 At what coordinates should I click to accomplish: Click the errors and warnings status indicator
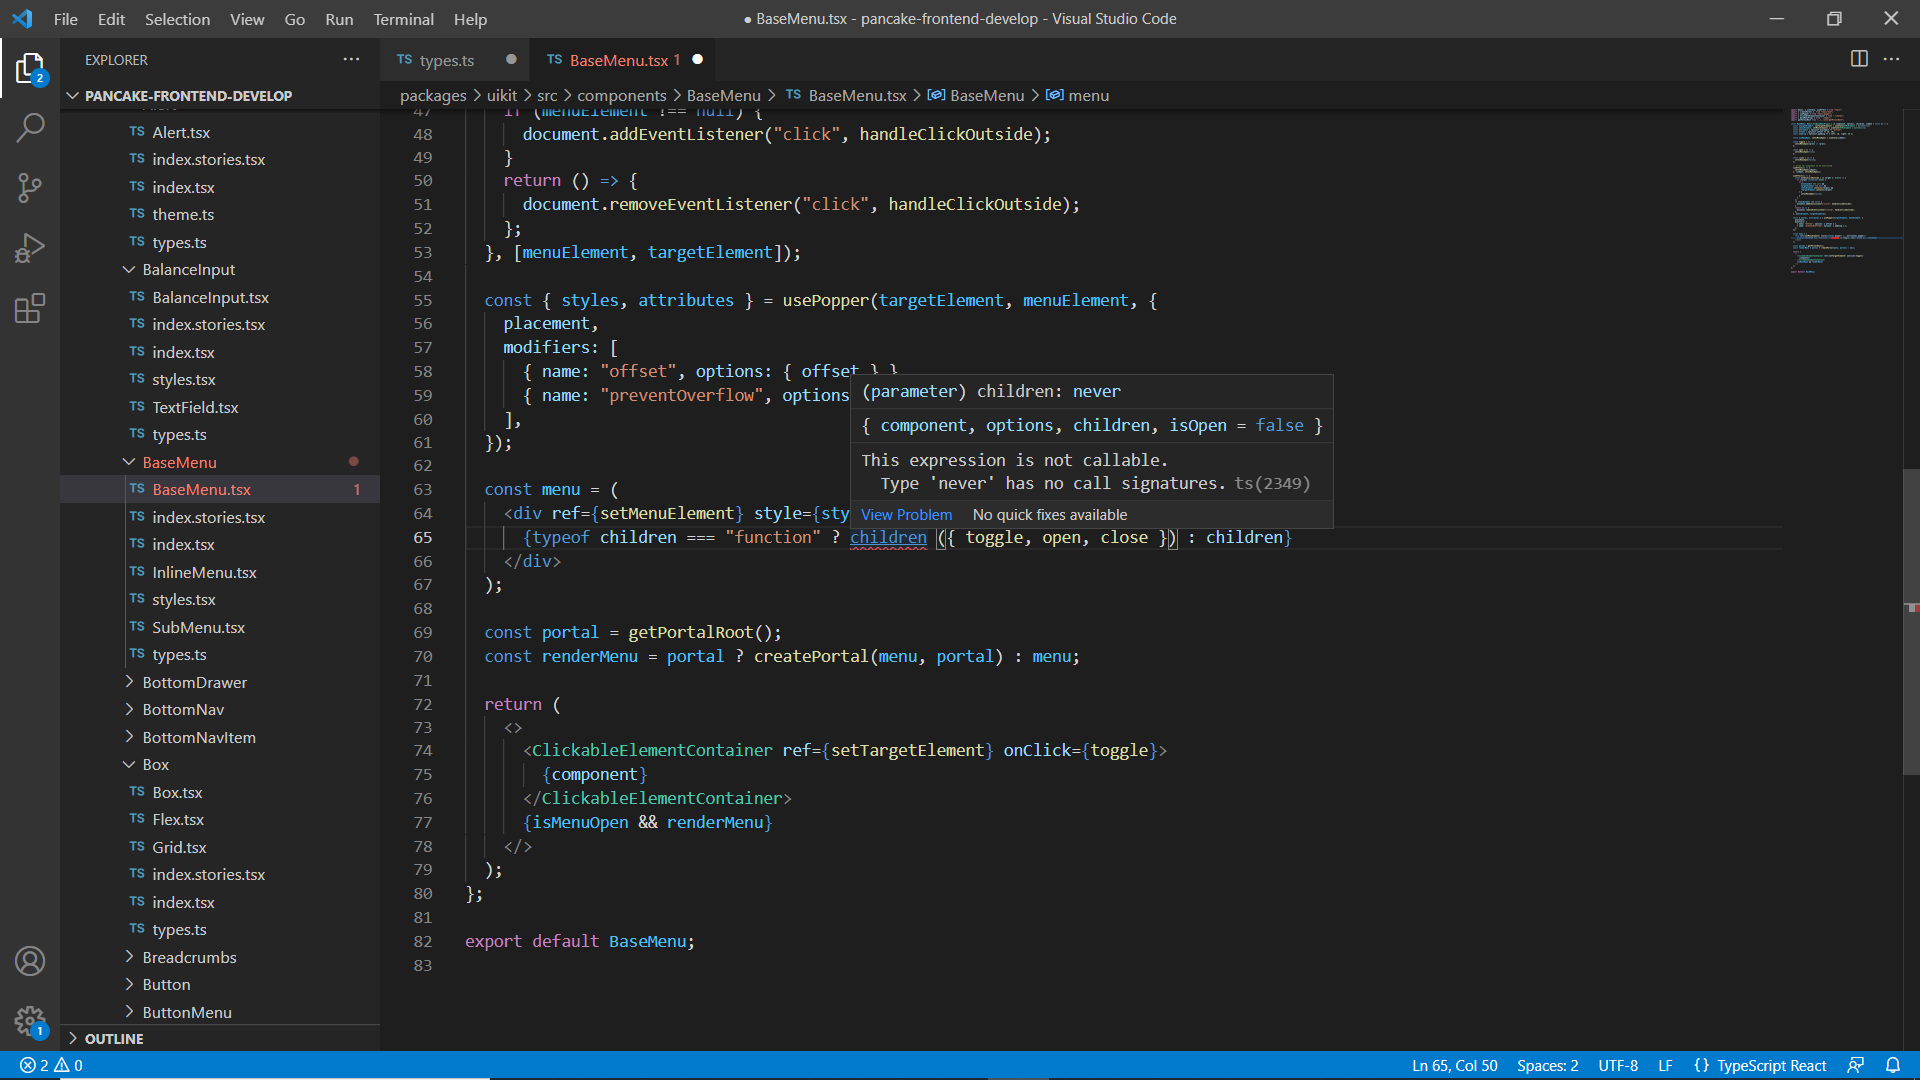(x=48, y=1065)
